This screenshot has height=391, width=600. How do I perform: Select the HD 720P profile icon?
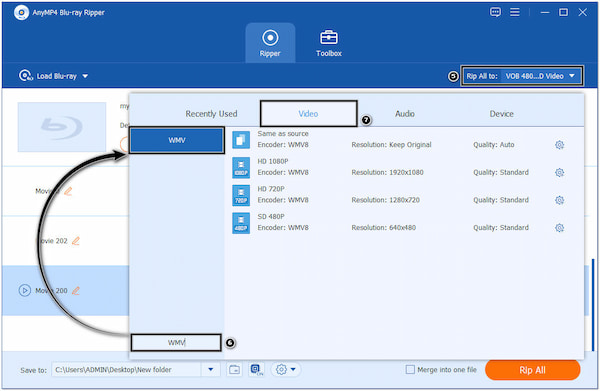click(x=241, y=195)
